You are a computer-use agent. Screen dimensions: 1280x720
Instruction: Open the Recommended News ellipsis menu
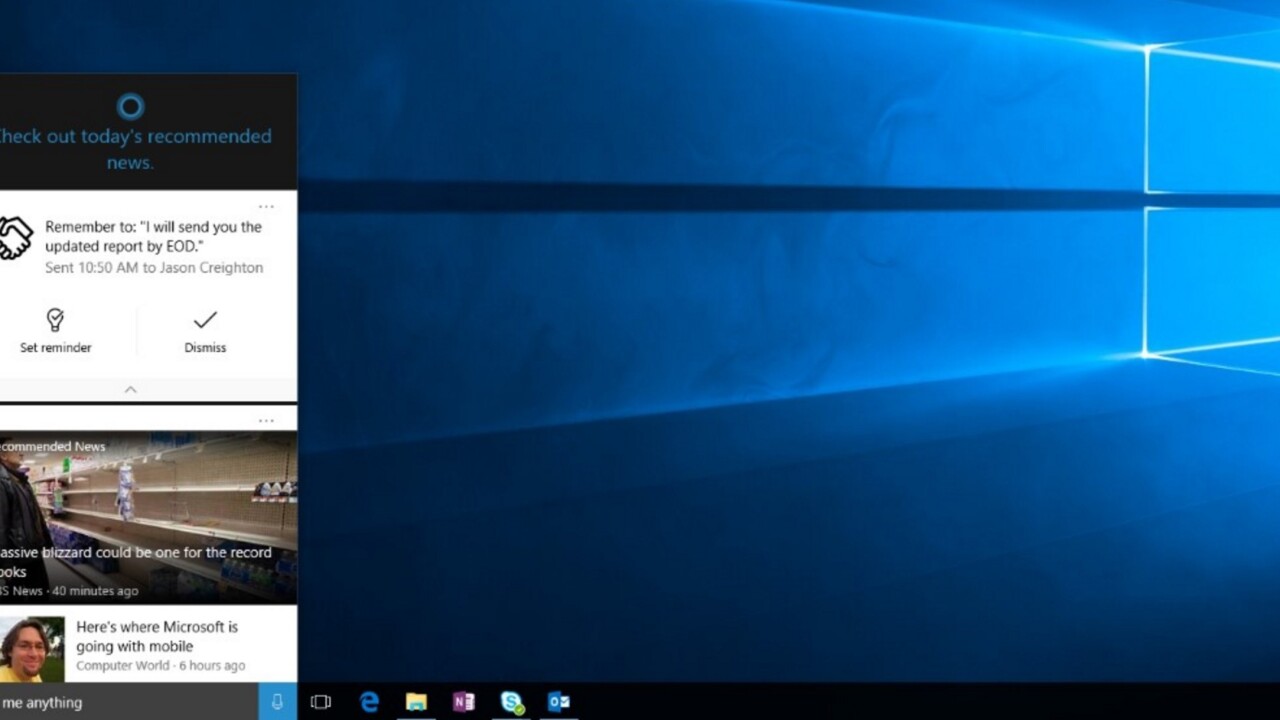(x=266, y=421)
